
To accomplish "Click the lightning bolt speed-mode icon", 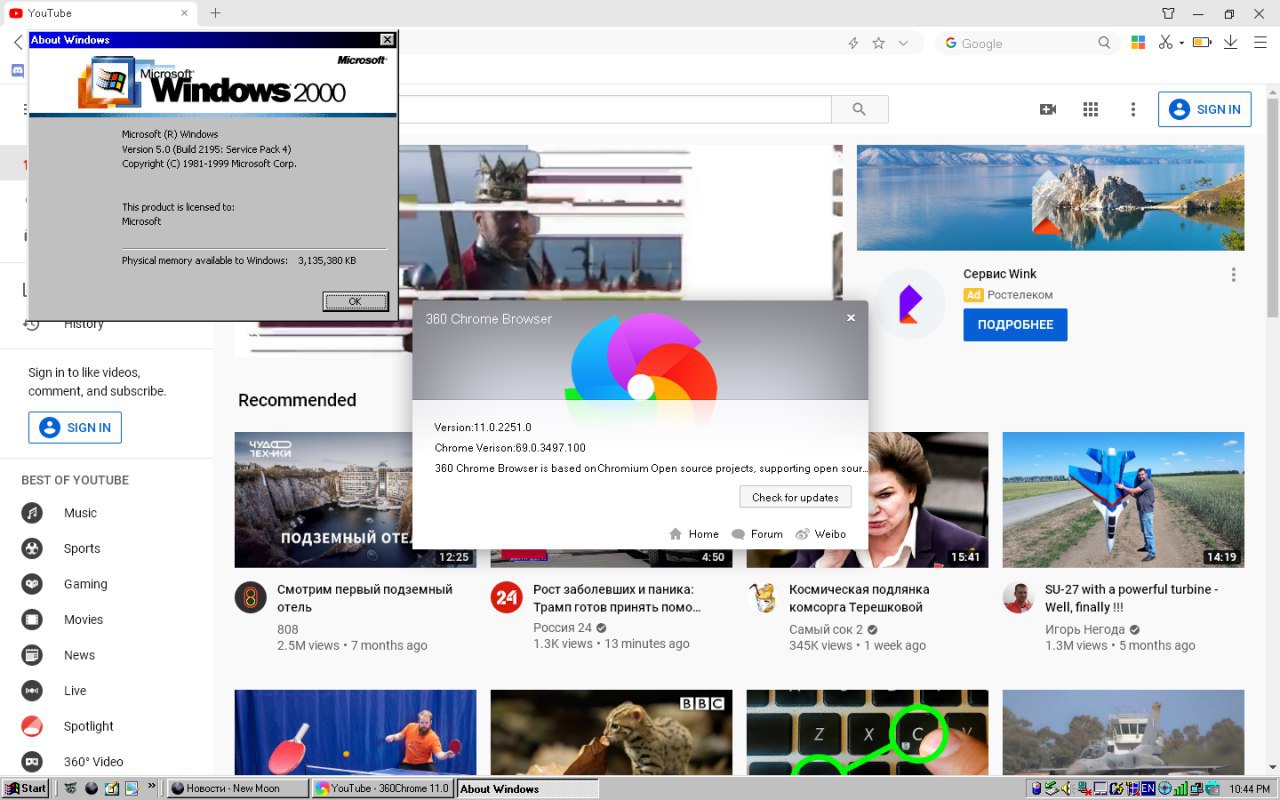I will [853, 43].
